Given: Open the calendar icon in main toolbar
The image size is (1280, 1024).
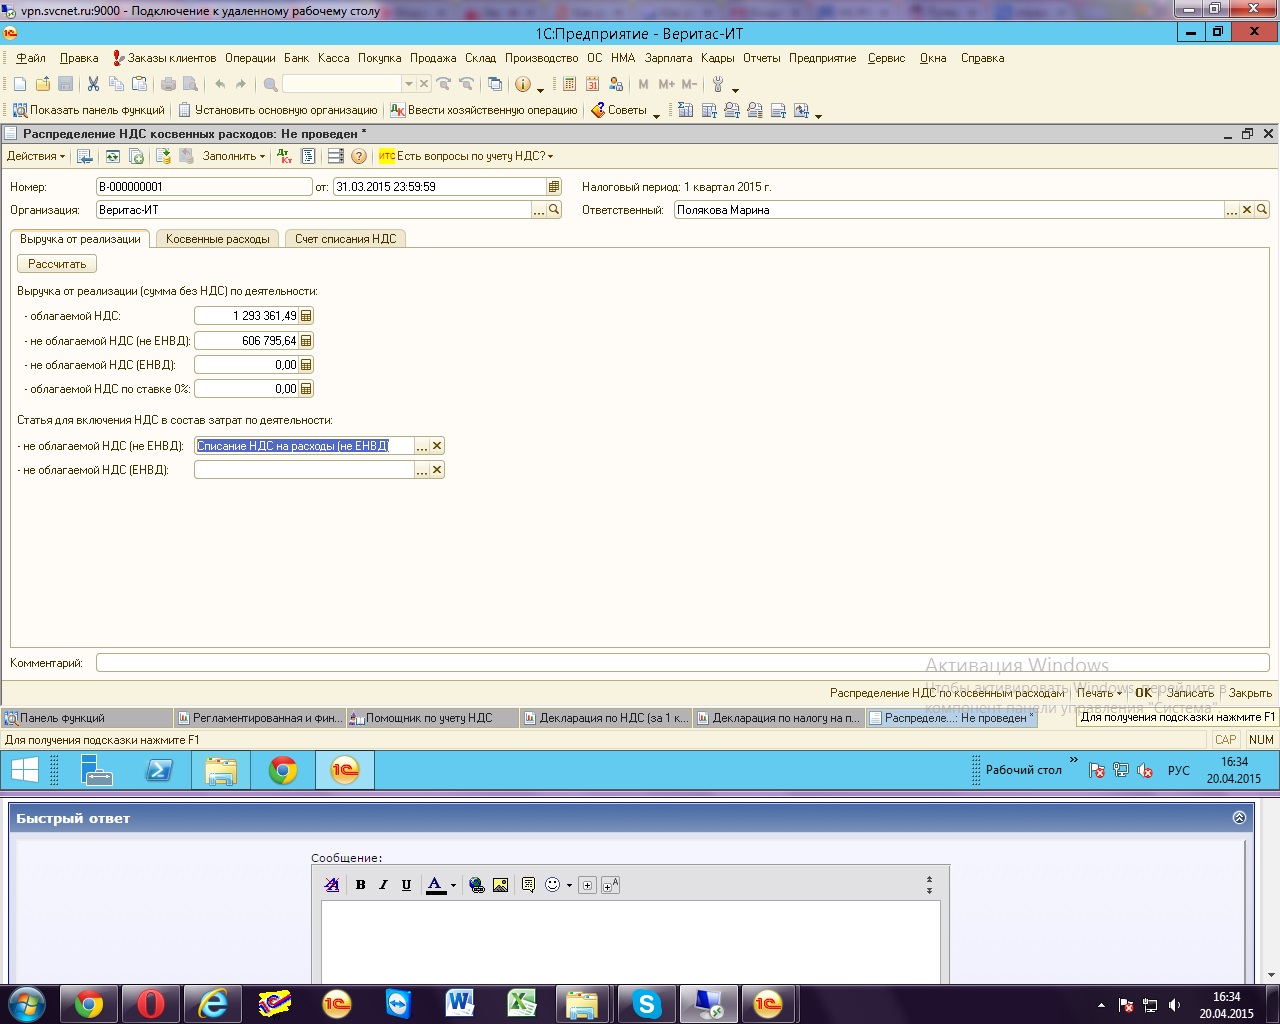Looking at the screenshot, I should tap(593, 84).
